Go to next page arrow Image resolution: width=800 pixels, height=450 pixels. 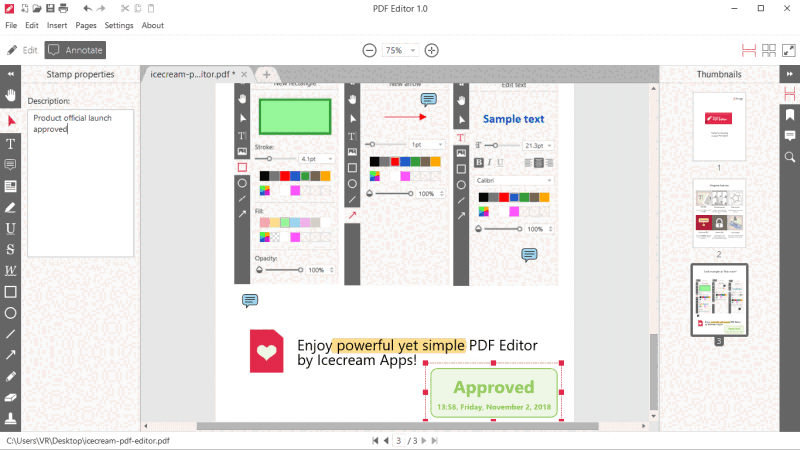(424, 440)
